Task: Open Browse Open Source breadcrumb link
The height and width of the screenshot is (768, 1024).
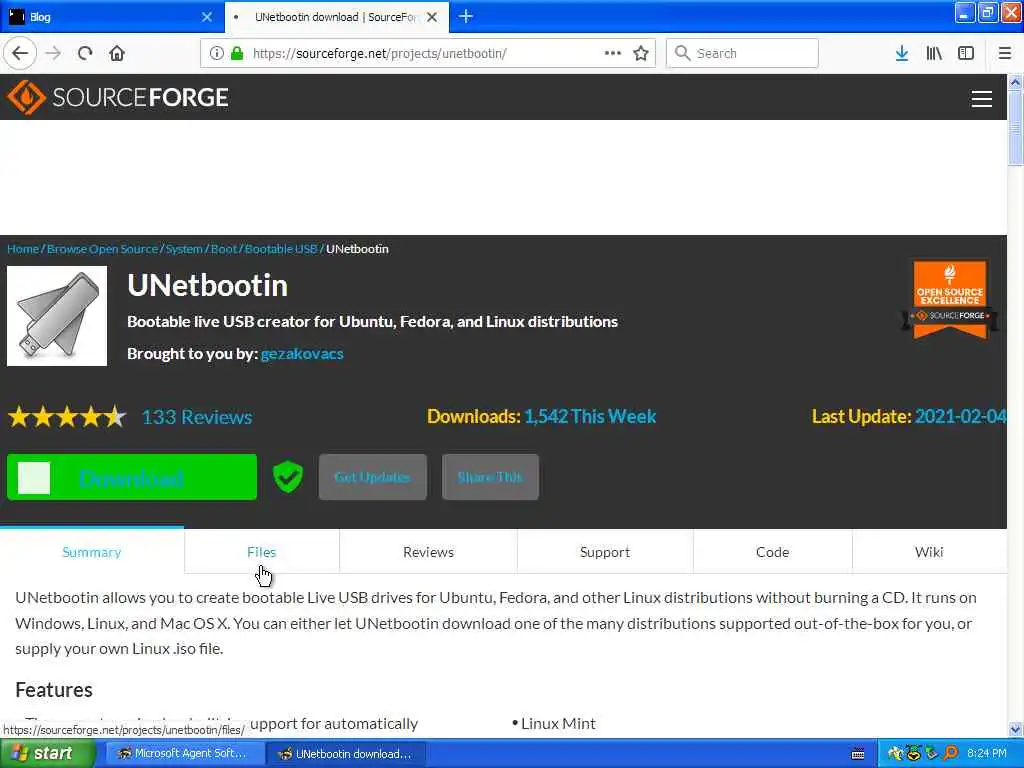Action: pos(103,249)
